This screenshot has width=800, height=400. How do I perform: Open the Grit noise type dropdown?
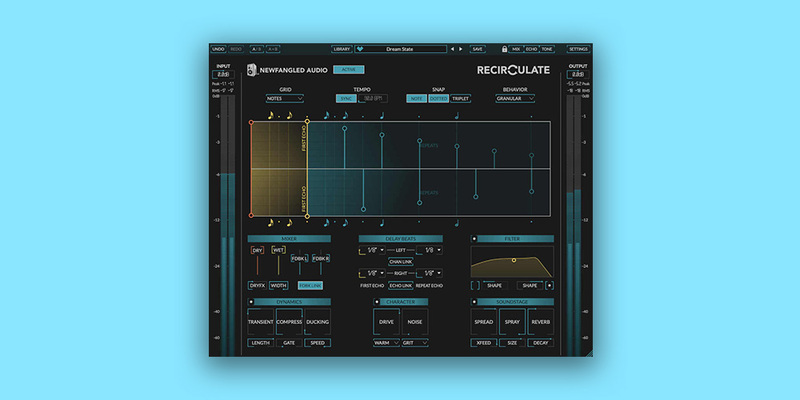(x=415, y=343)
